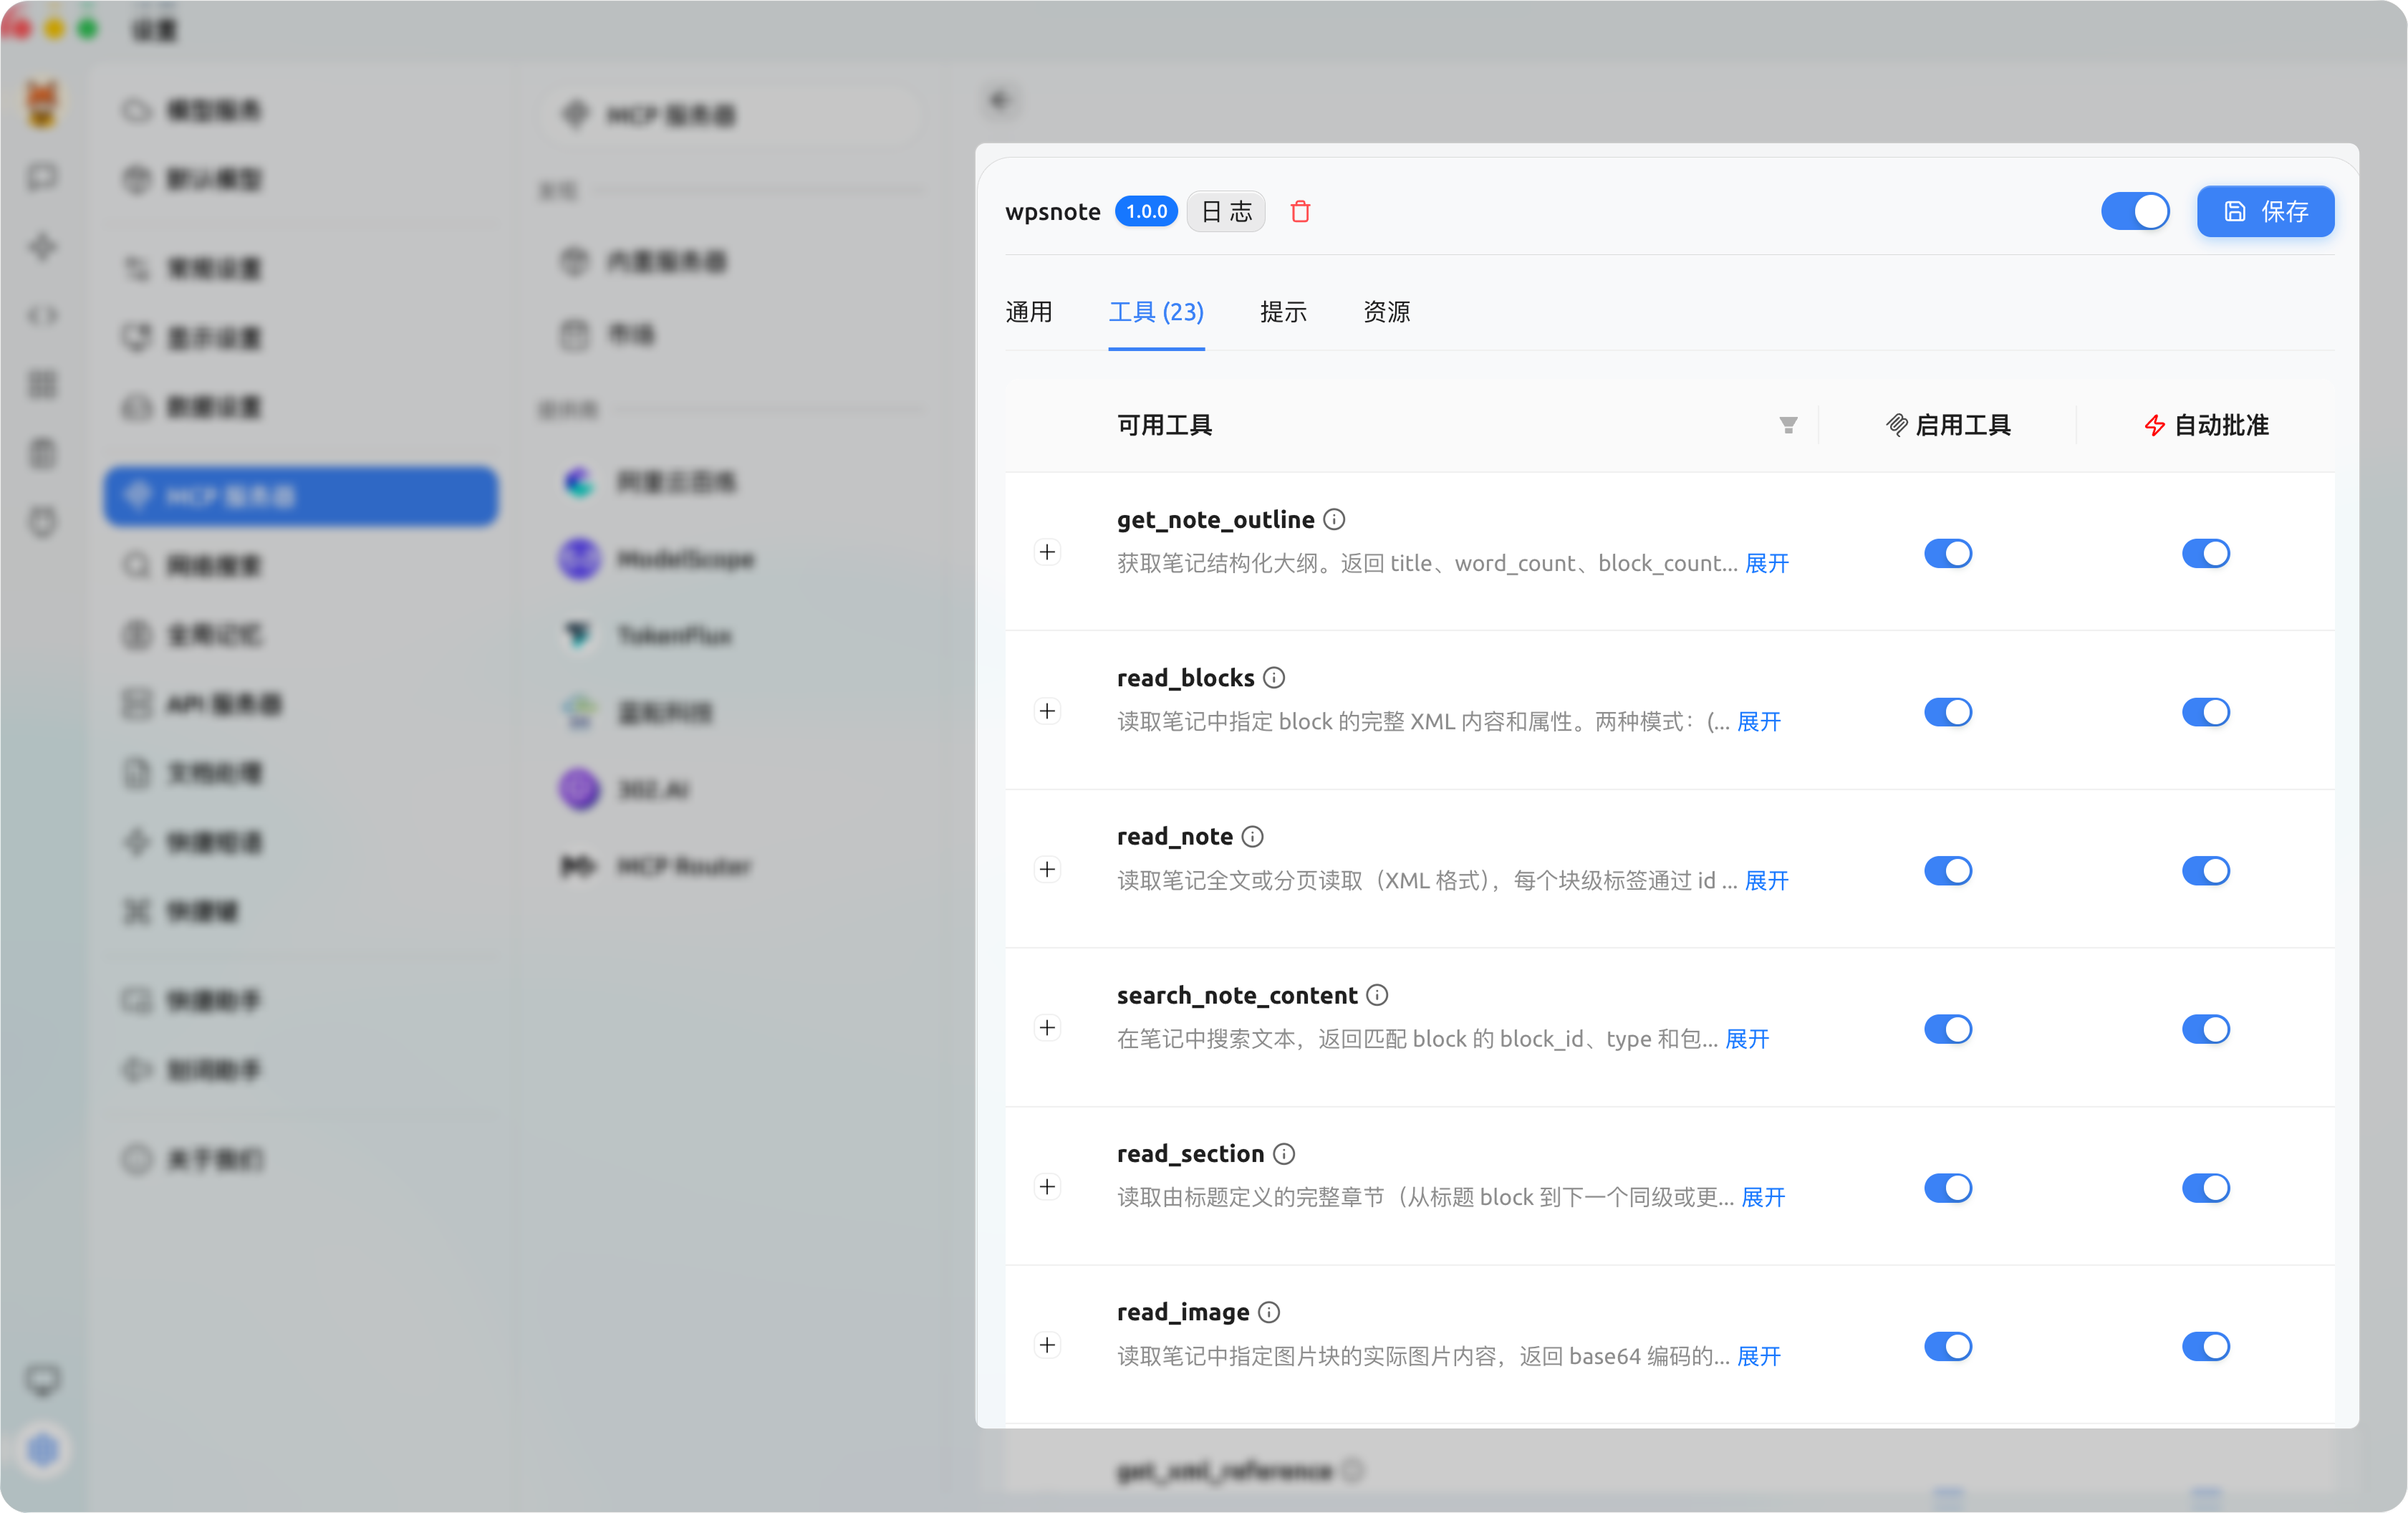The height and width of the screenshot is (1513, 2408).
Task: Expand search_note_content tool details
Action: click(x=1048, y=1028)
